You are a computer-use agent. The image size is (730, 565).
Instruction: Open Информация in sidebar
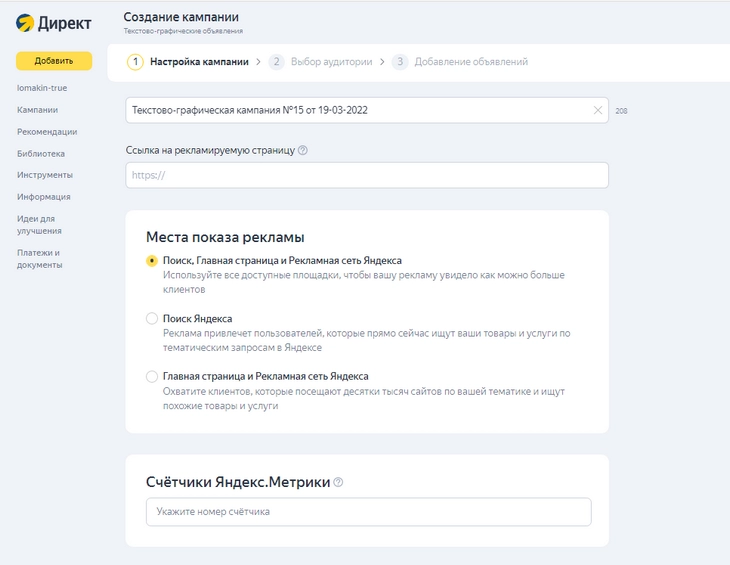(x=44, y=197)
